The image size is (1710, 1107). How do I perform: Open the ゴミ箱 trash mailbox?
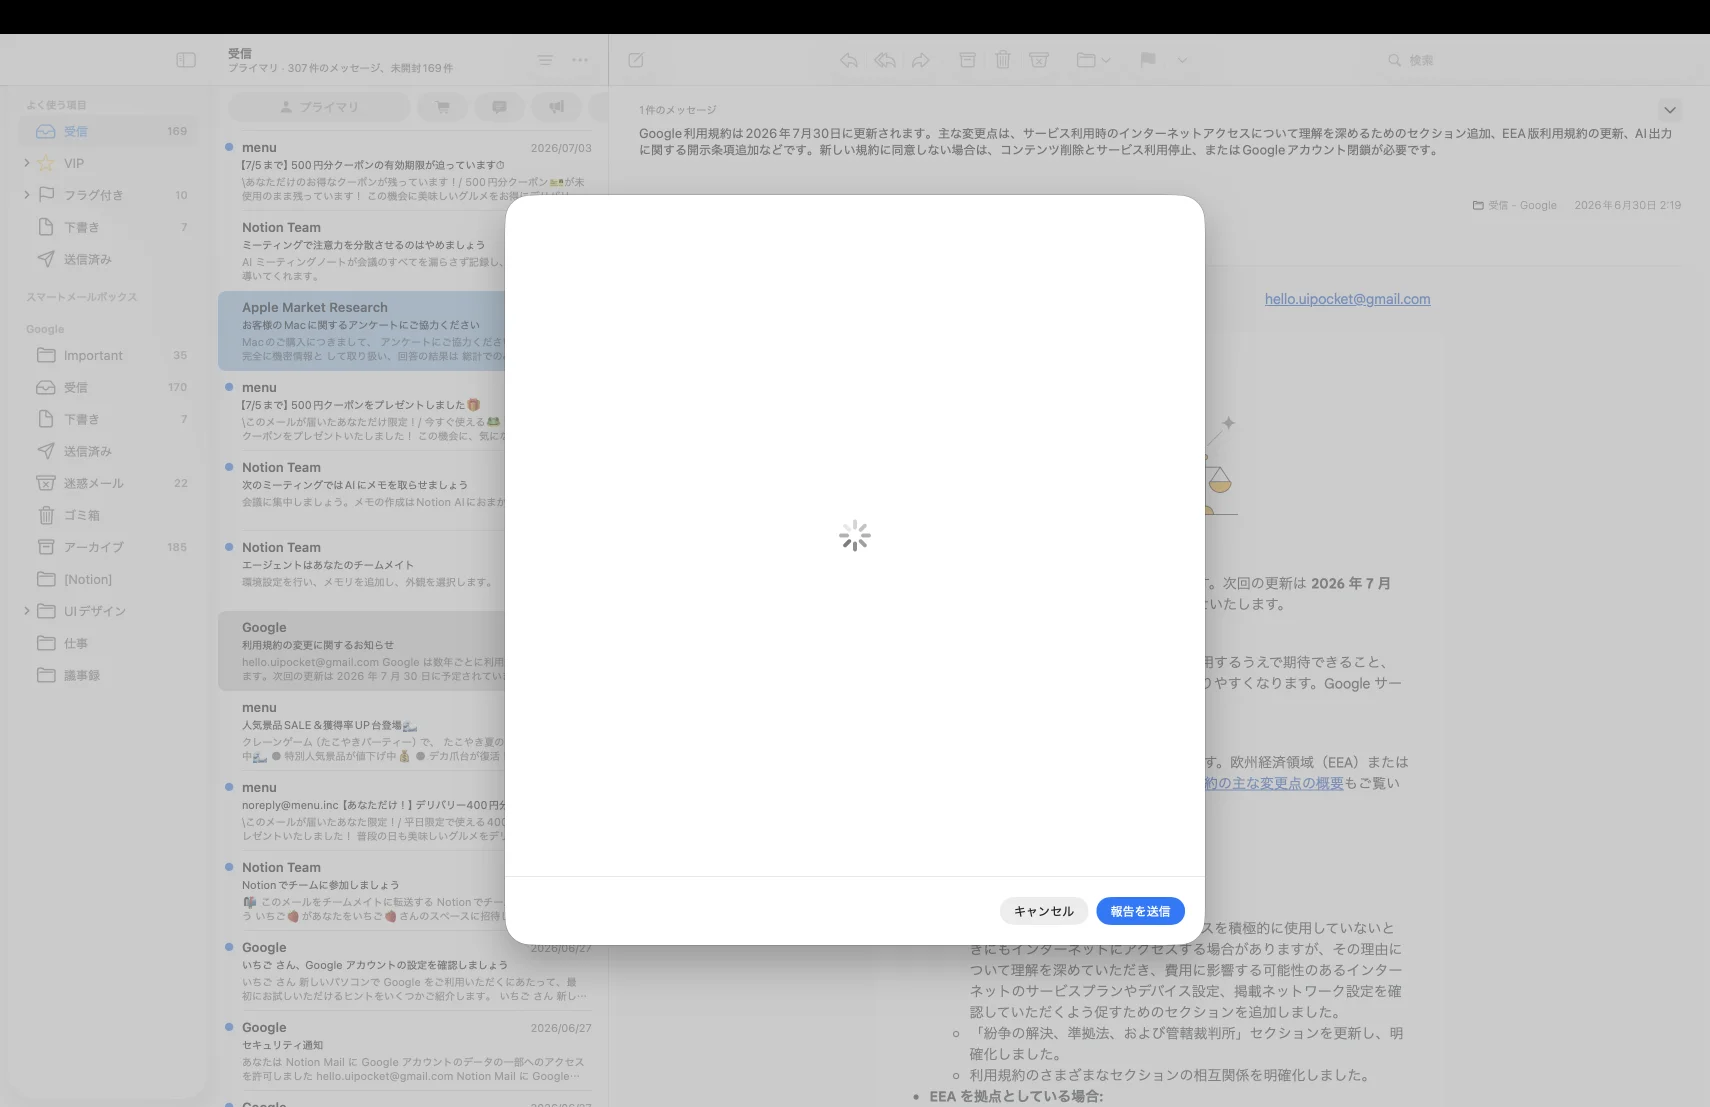click(109, 515)
